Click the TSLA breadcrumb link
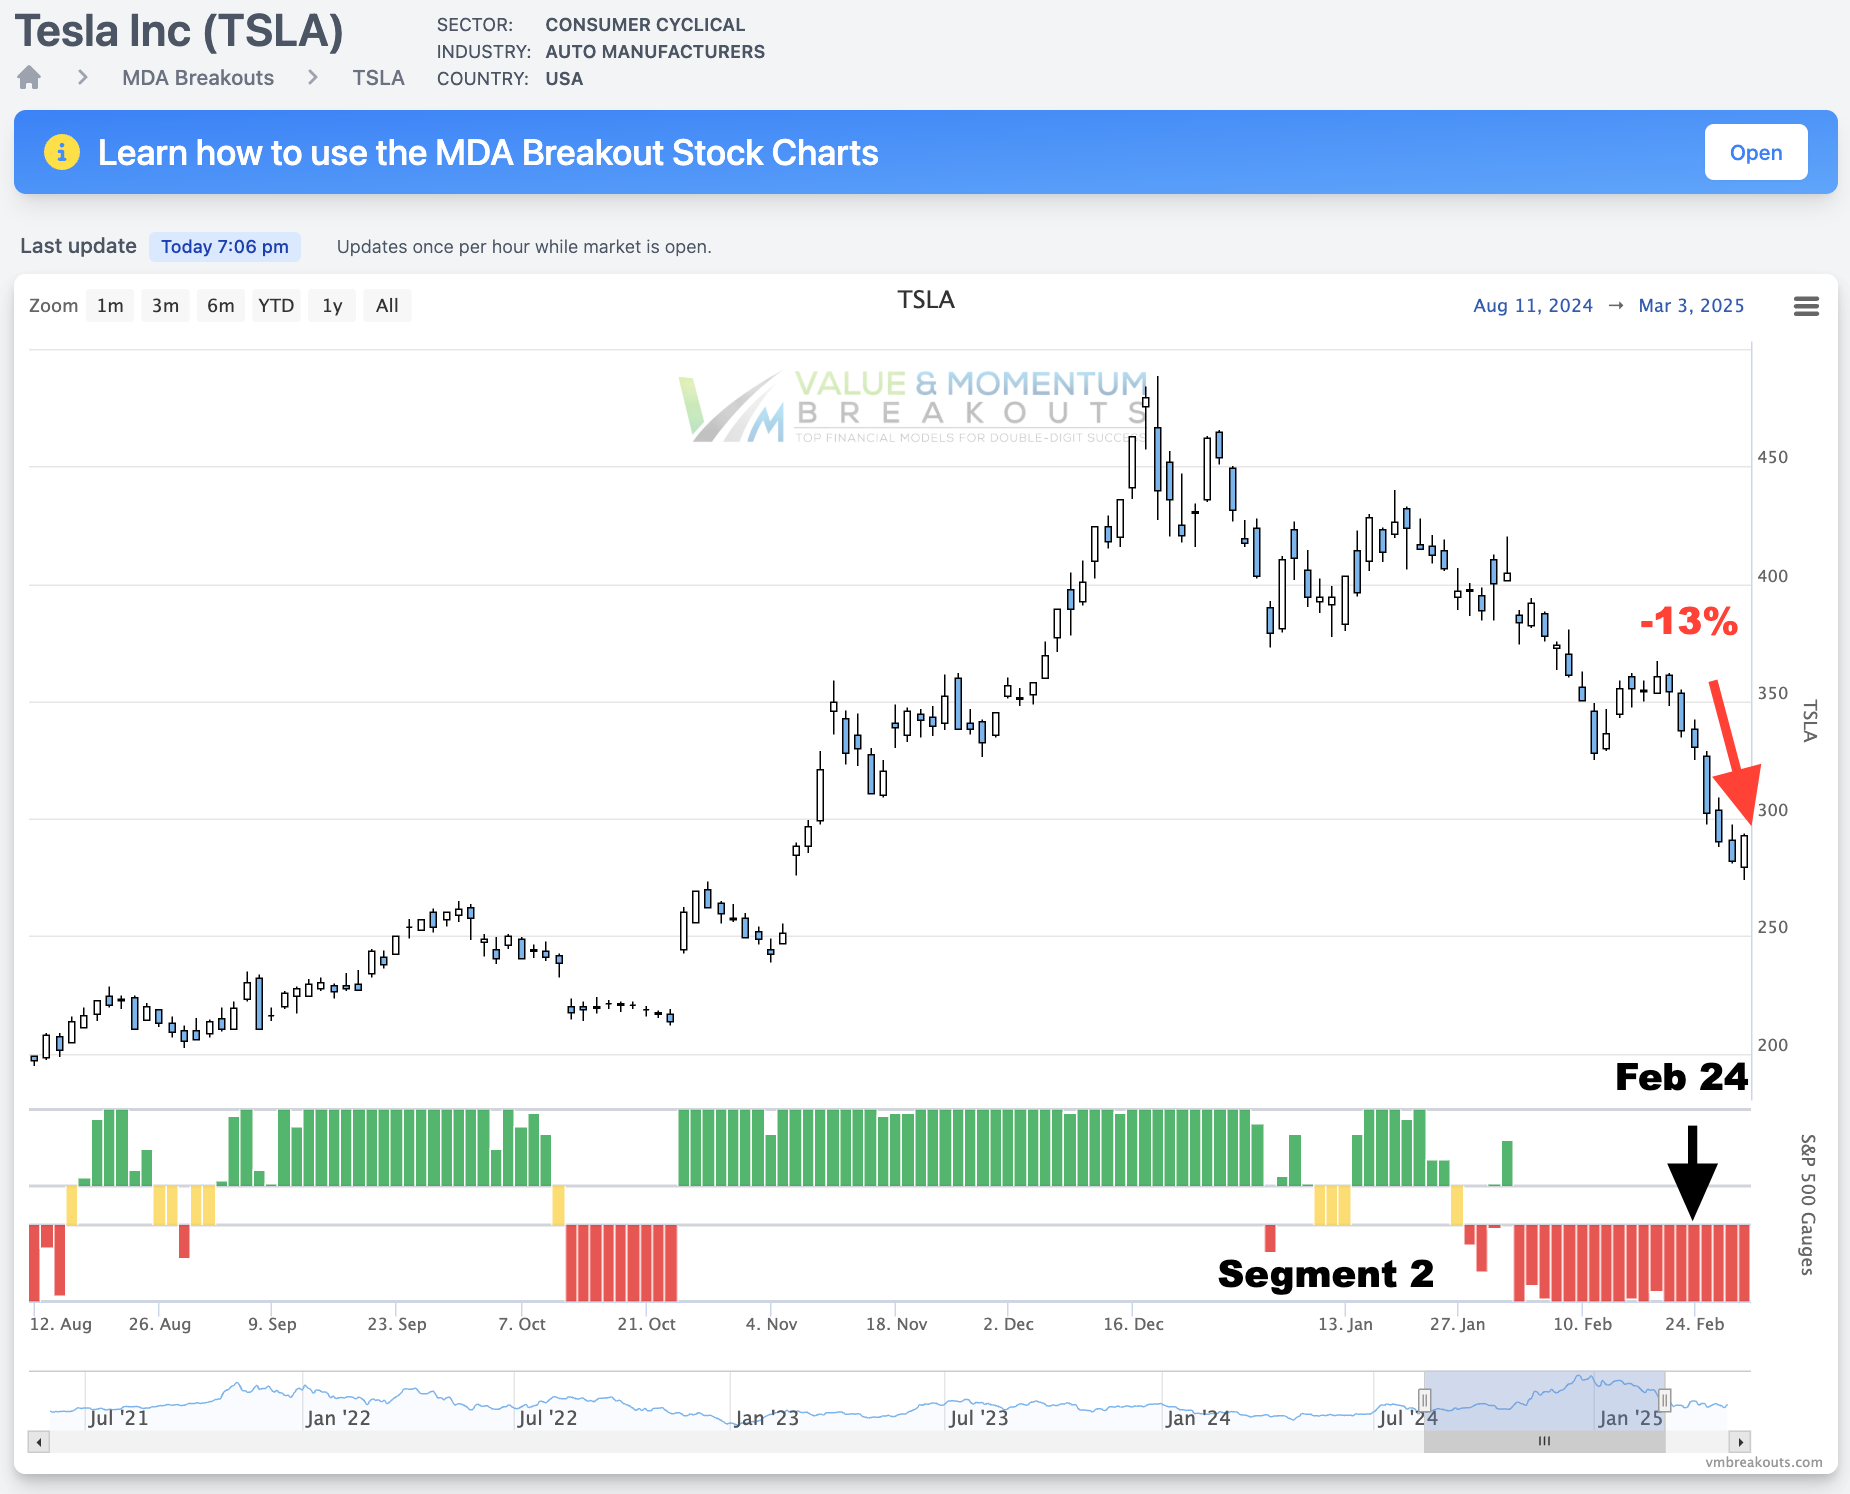Viewport: 1850px width, 1494px height. [378, 78]
